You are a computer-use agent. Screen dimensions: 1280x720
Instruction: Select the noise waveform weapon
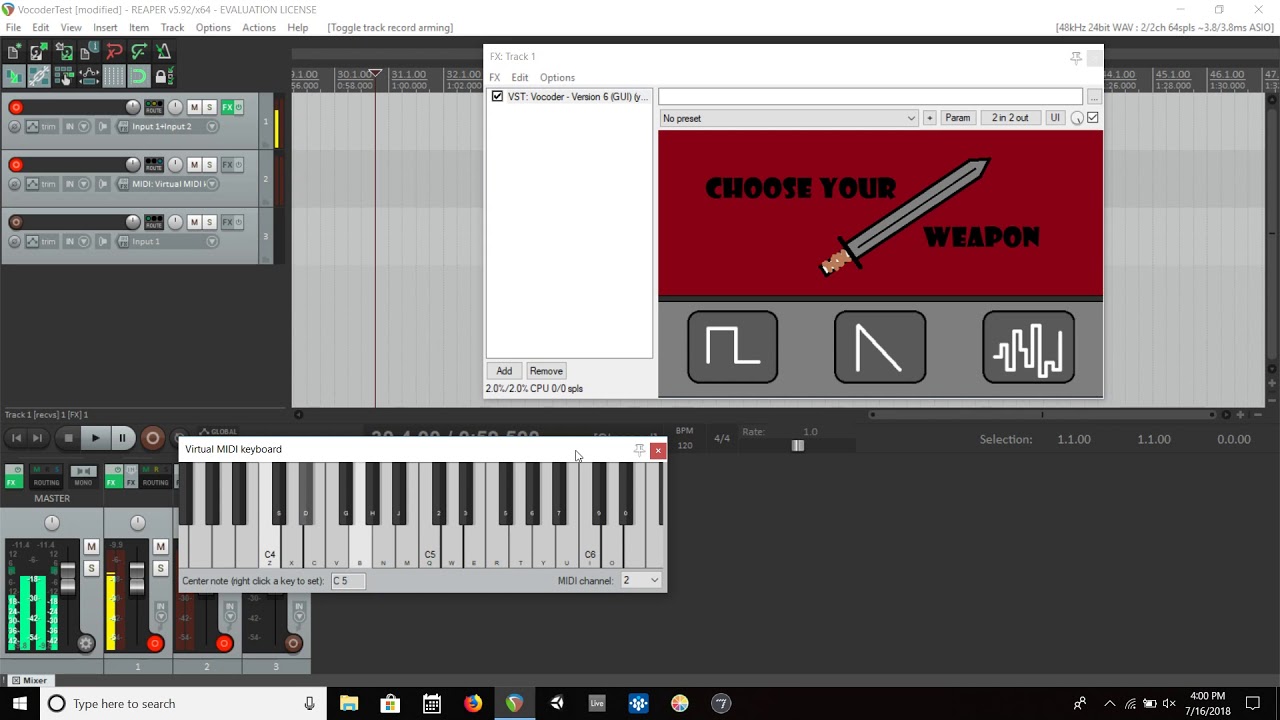pos(1028,347)
